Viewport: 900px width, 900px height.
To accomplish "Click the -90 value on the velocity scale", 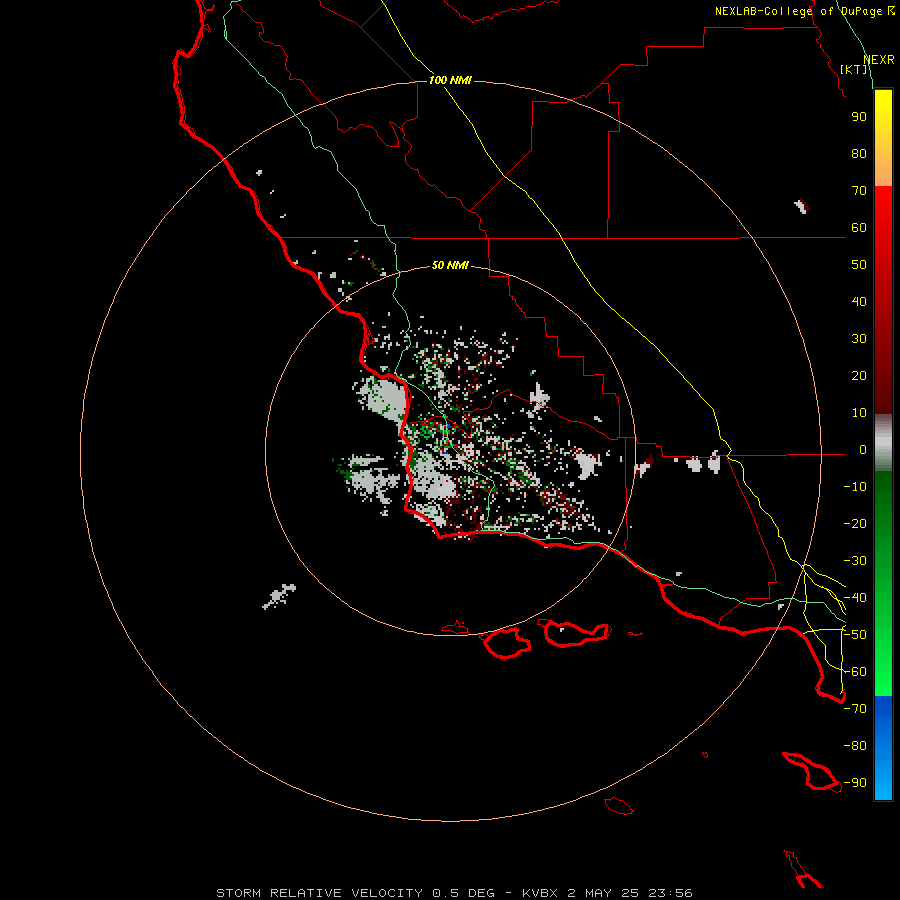I will pos(855,783).
